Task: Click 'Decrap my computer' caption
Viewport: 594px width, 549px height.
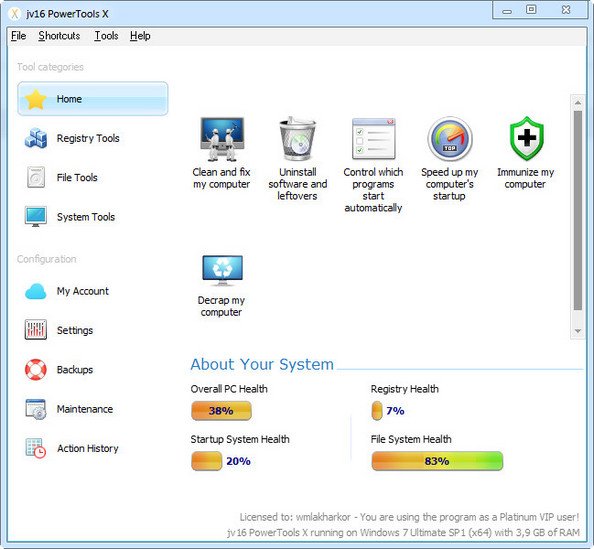Action: pos(221,306)
